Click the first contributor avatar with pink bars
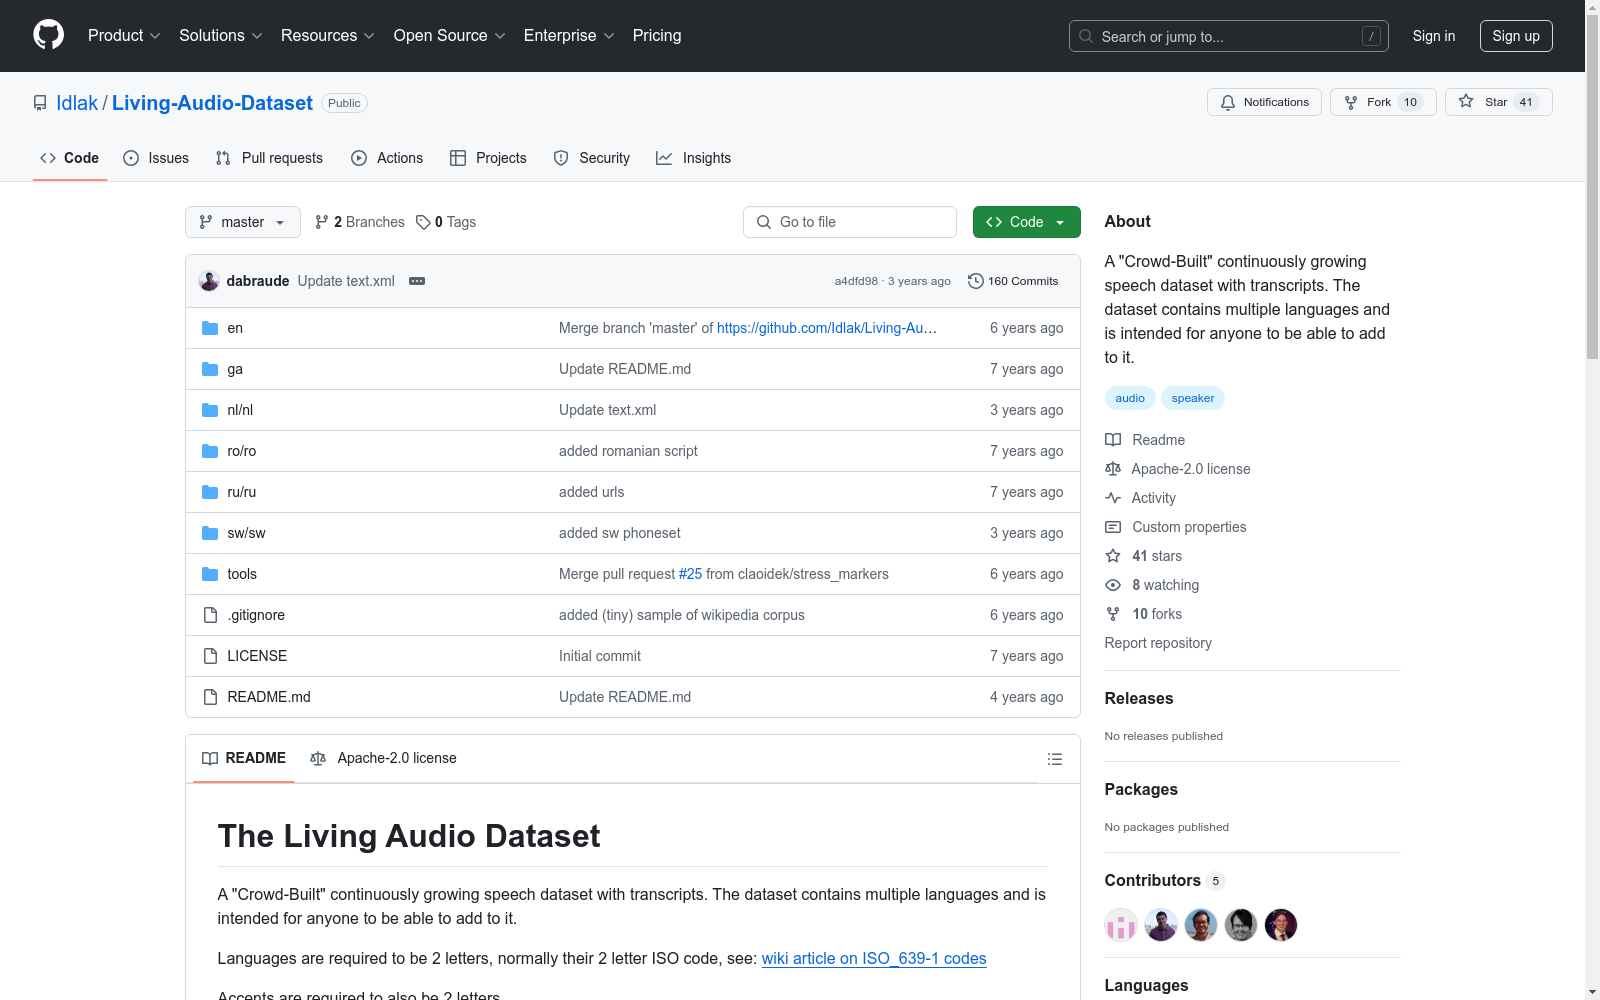Viewport: 1600px width, 1000px height. [1121, 925]
